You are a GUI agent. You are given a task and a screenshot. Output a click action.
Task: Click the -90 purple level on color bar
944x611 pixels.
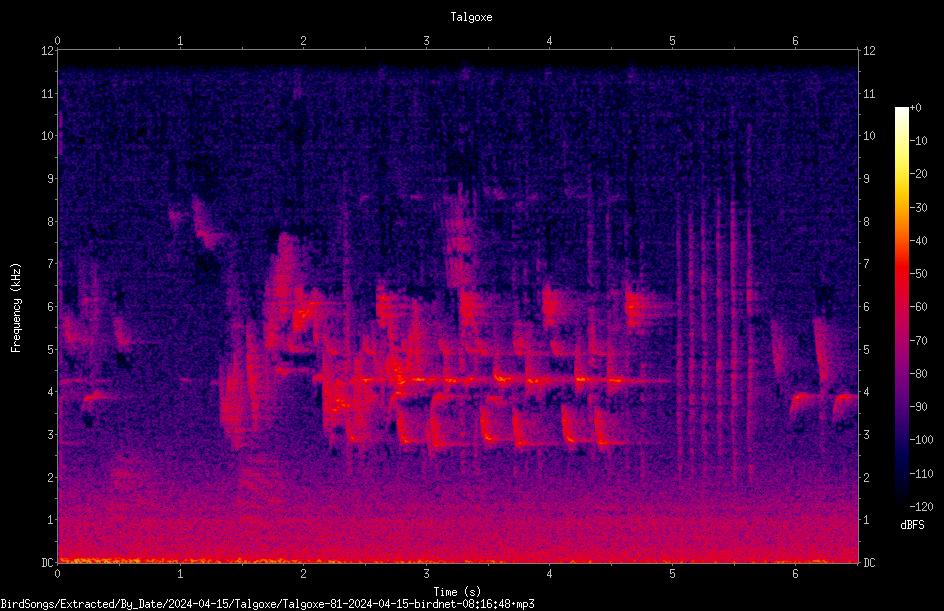[x=902, y=407]
